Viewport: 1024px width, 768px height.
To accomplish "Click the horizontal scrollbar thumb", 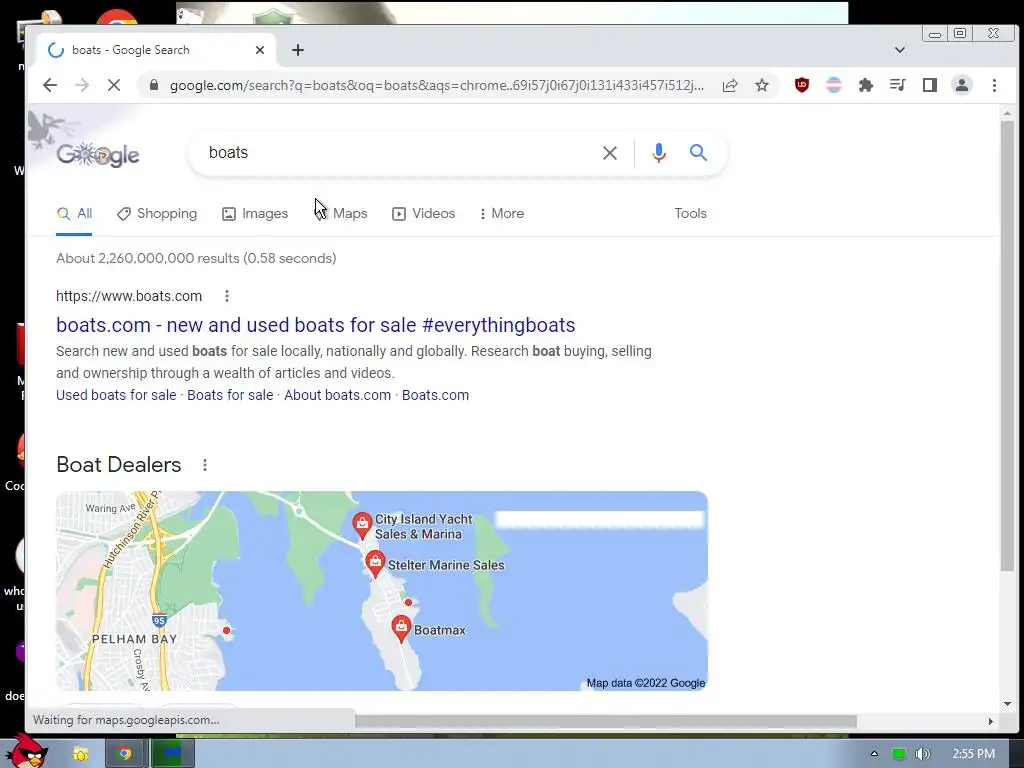I will click(605, 721).
